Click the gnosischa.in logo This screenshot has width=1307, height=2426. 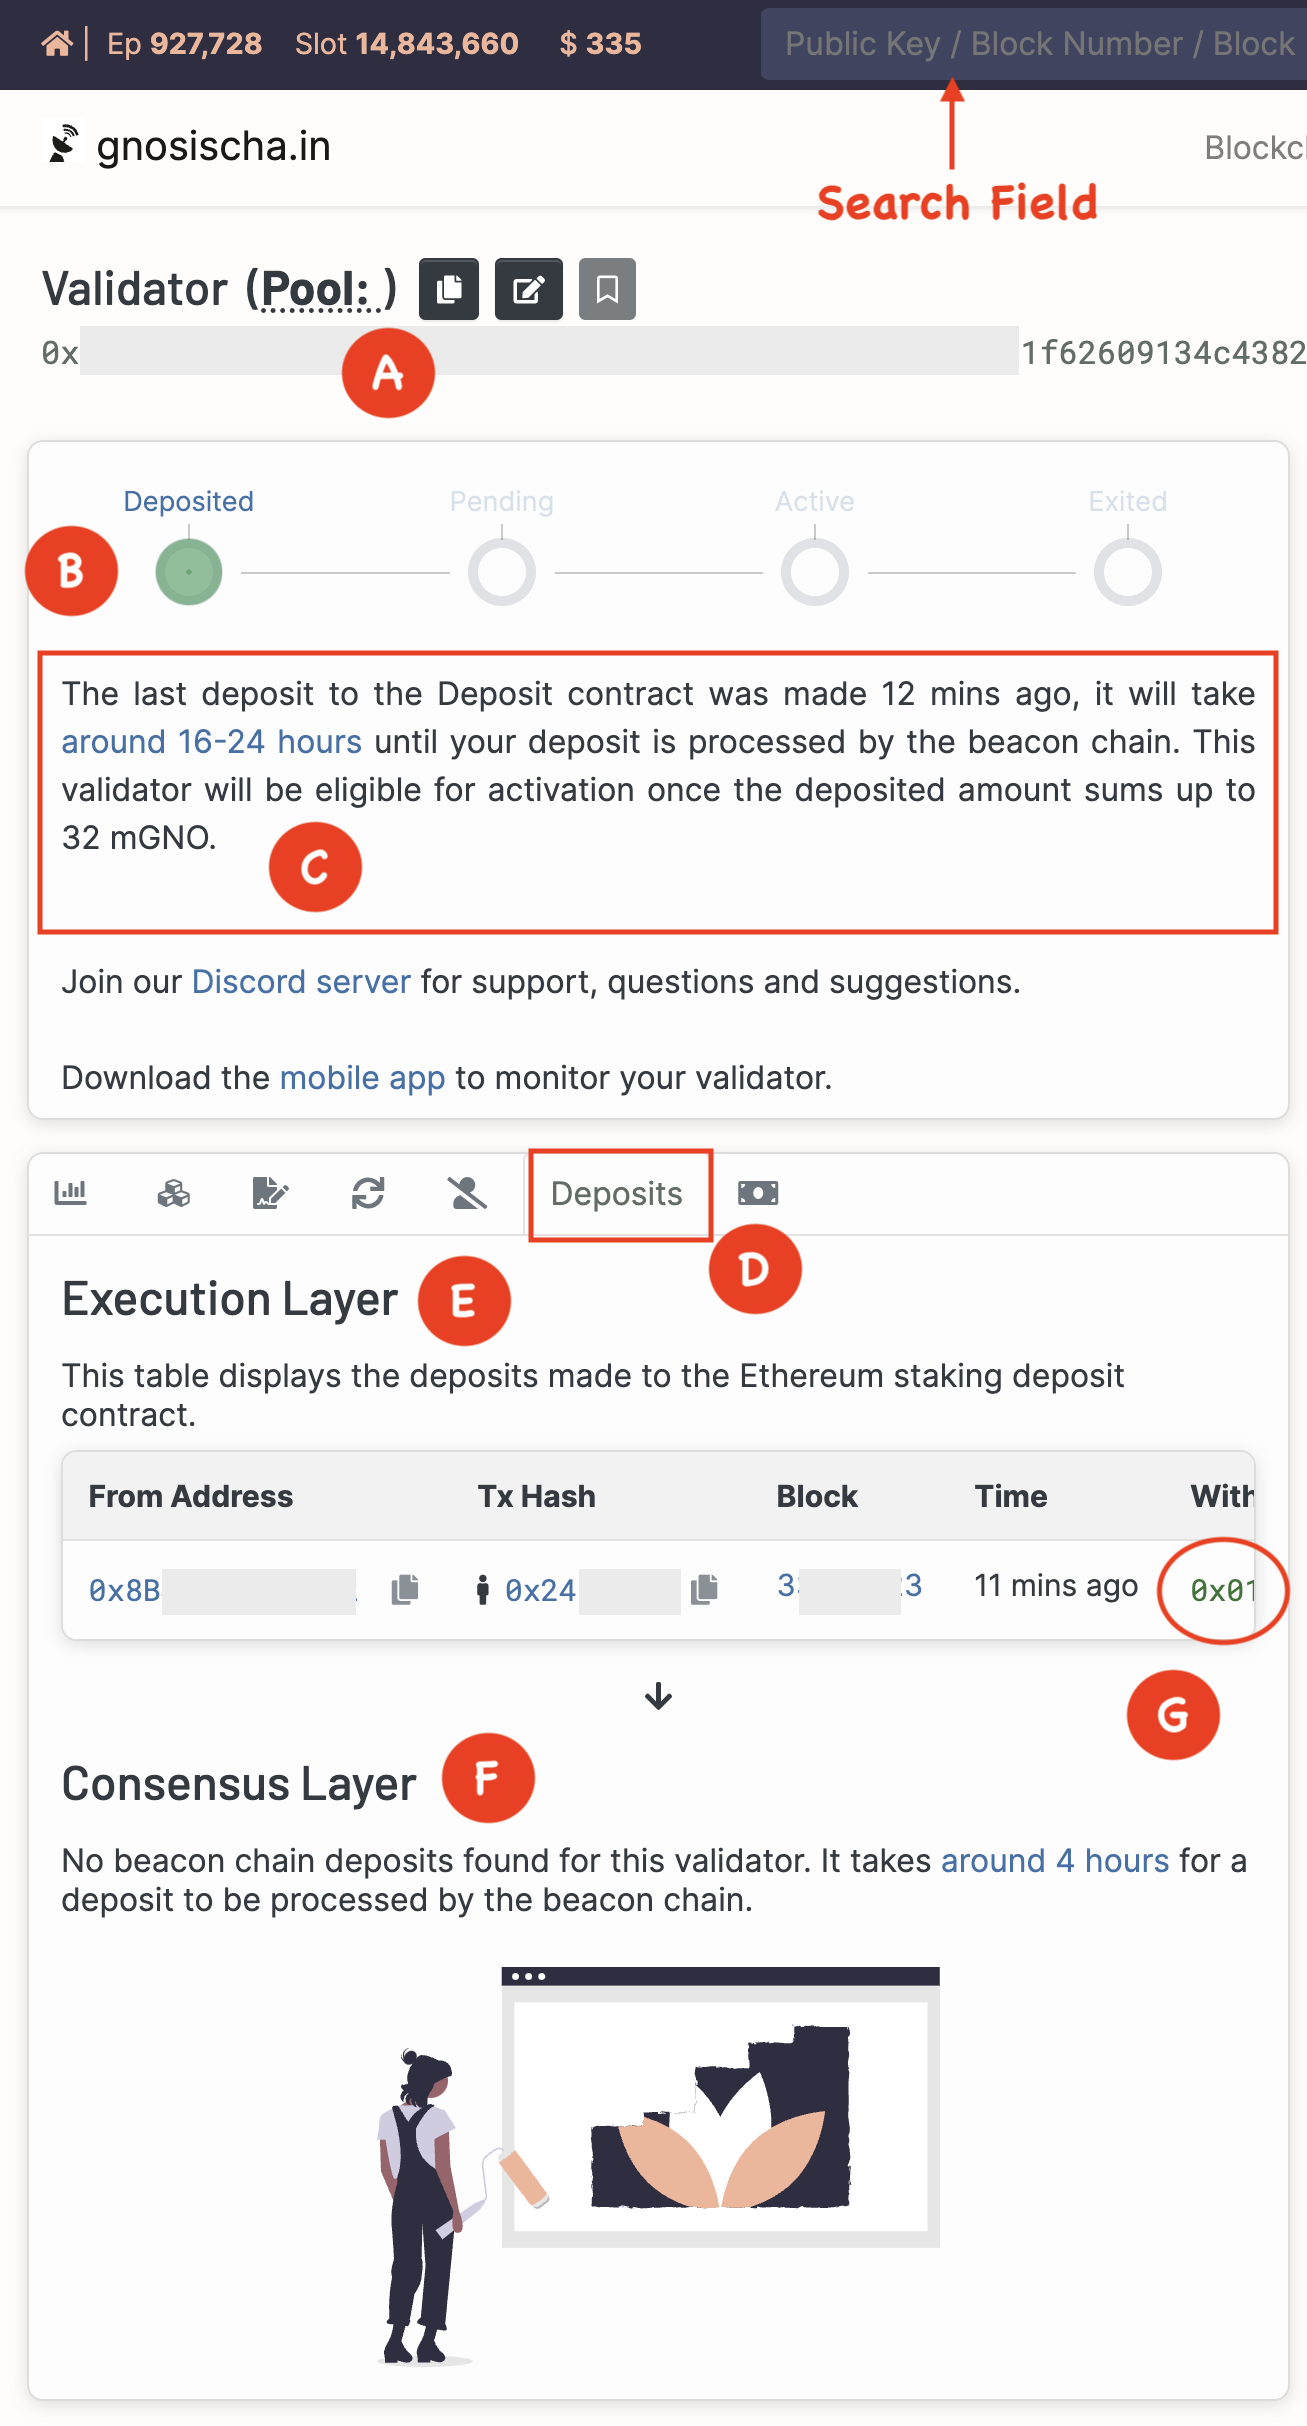click(190, 147)
